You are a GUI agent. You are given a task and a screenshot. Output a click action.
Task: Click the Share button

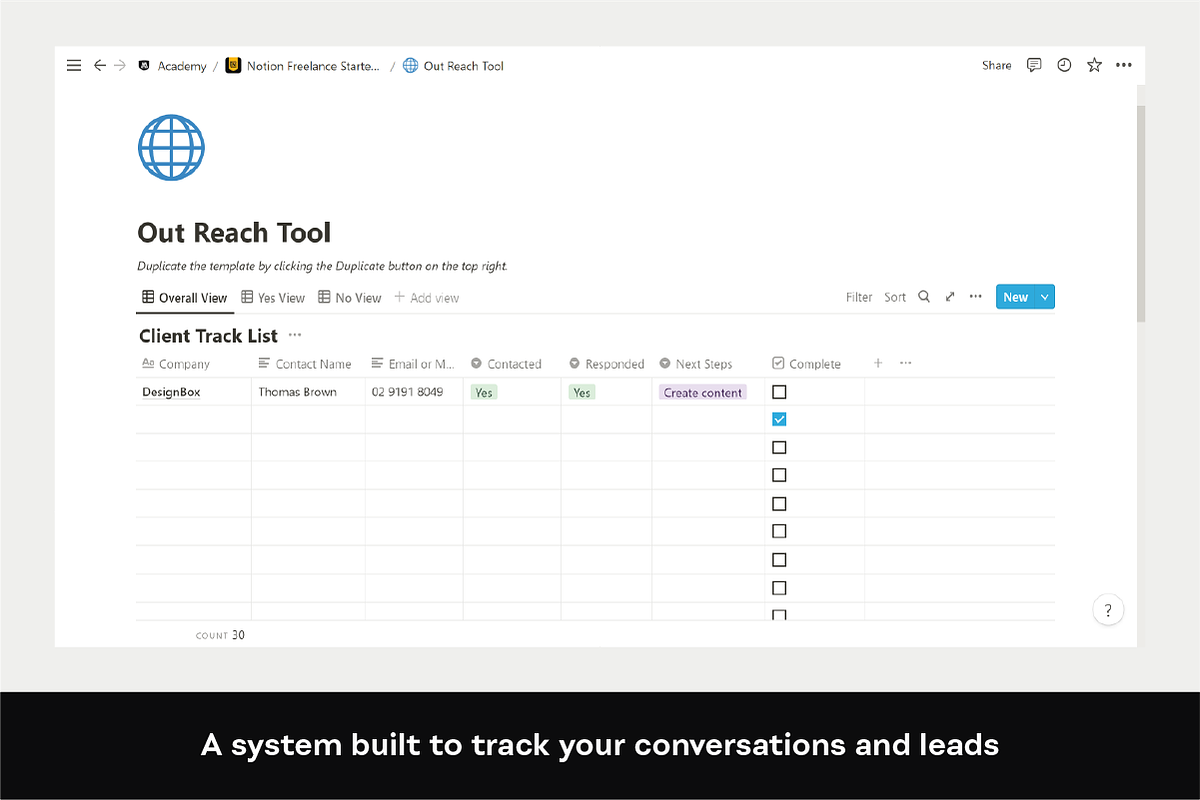(996, 65)
